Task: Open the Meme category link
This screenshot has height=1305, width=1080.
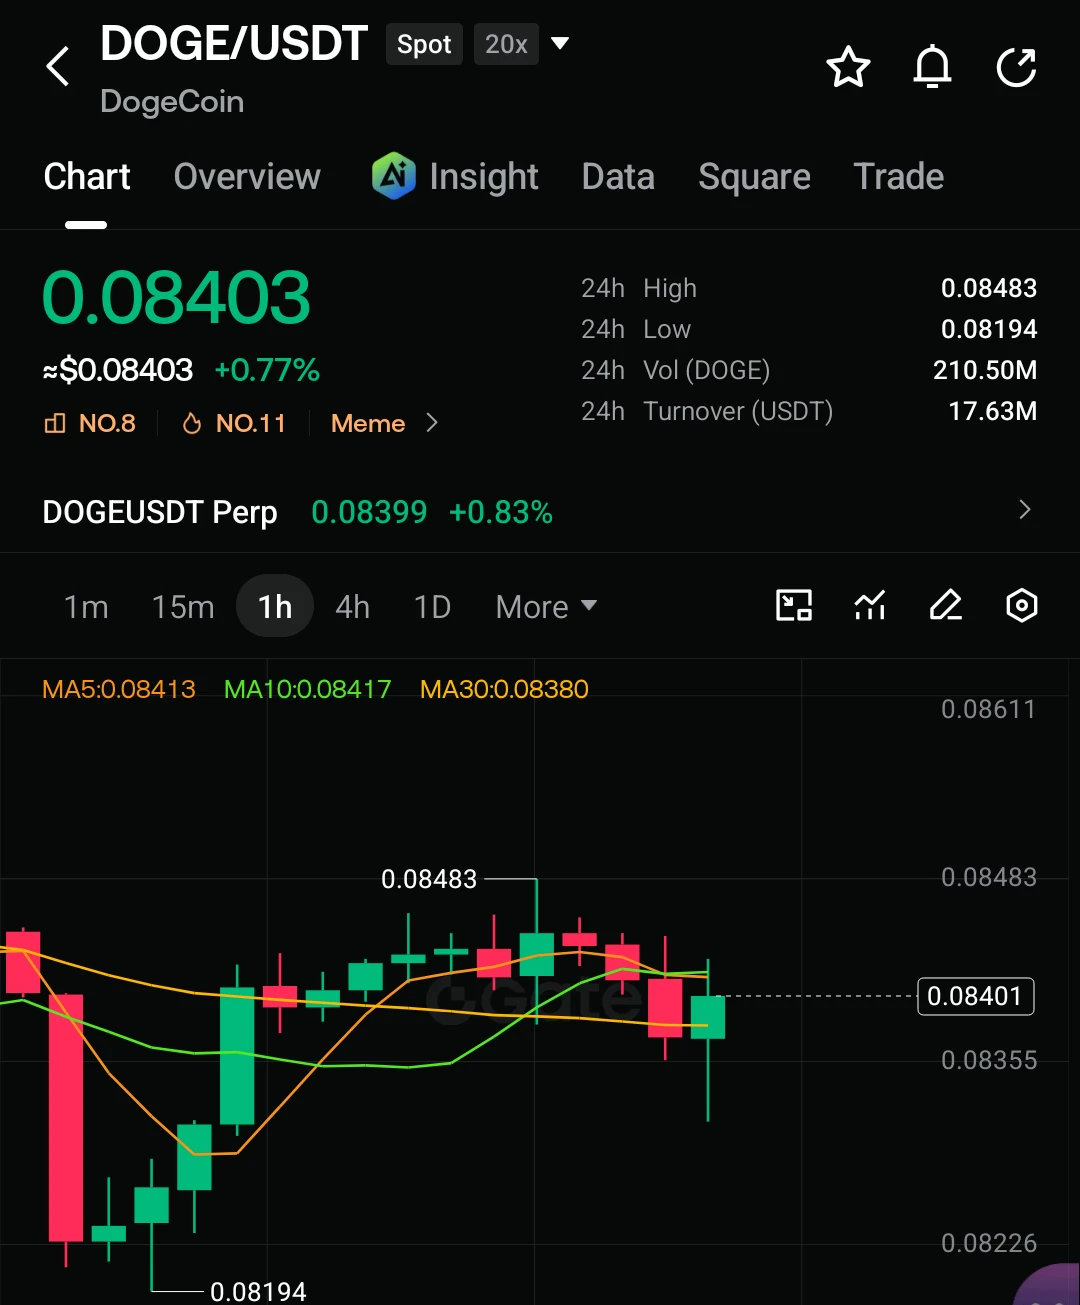Action: (x=368, y=424)
